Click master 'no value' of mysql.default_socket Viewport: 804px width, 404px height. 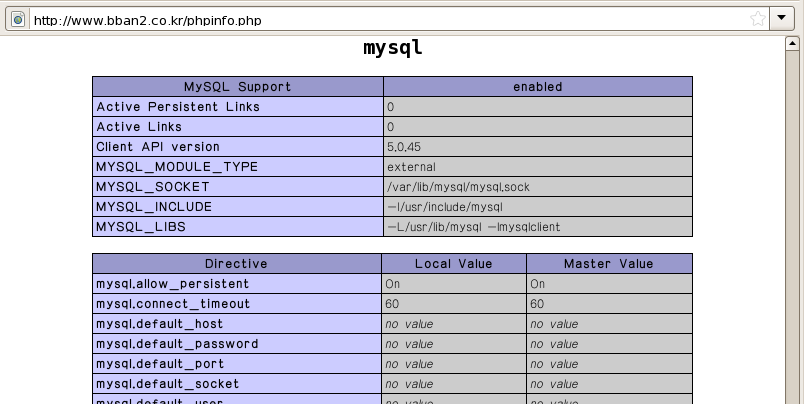554,384
